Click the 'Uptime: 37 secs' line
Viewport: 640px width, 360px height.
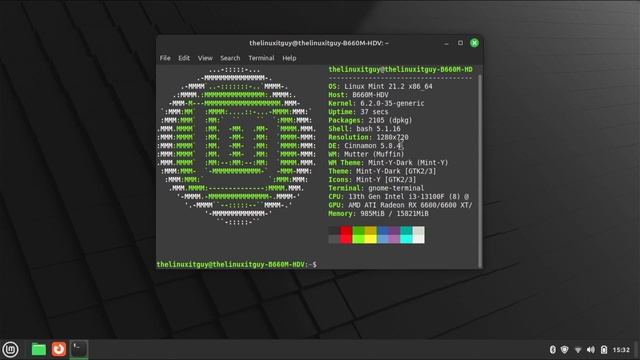tap(358, 112)
